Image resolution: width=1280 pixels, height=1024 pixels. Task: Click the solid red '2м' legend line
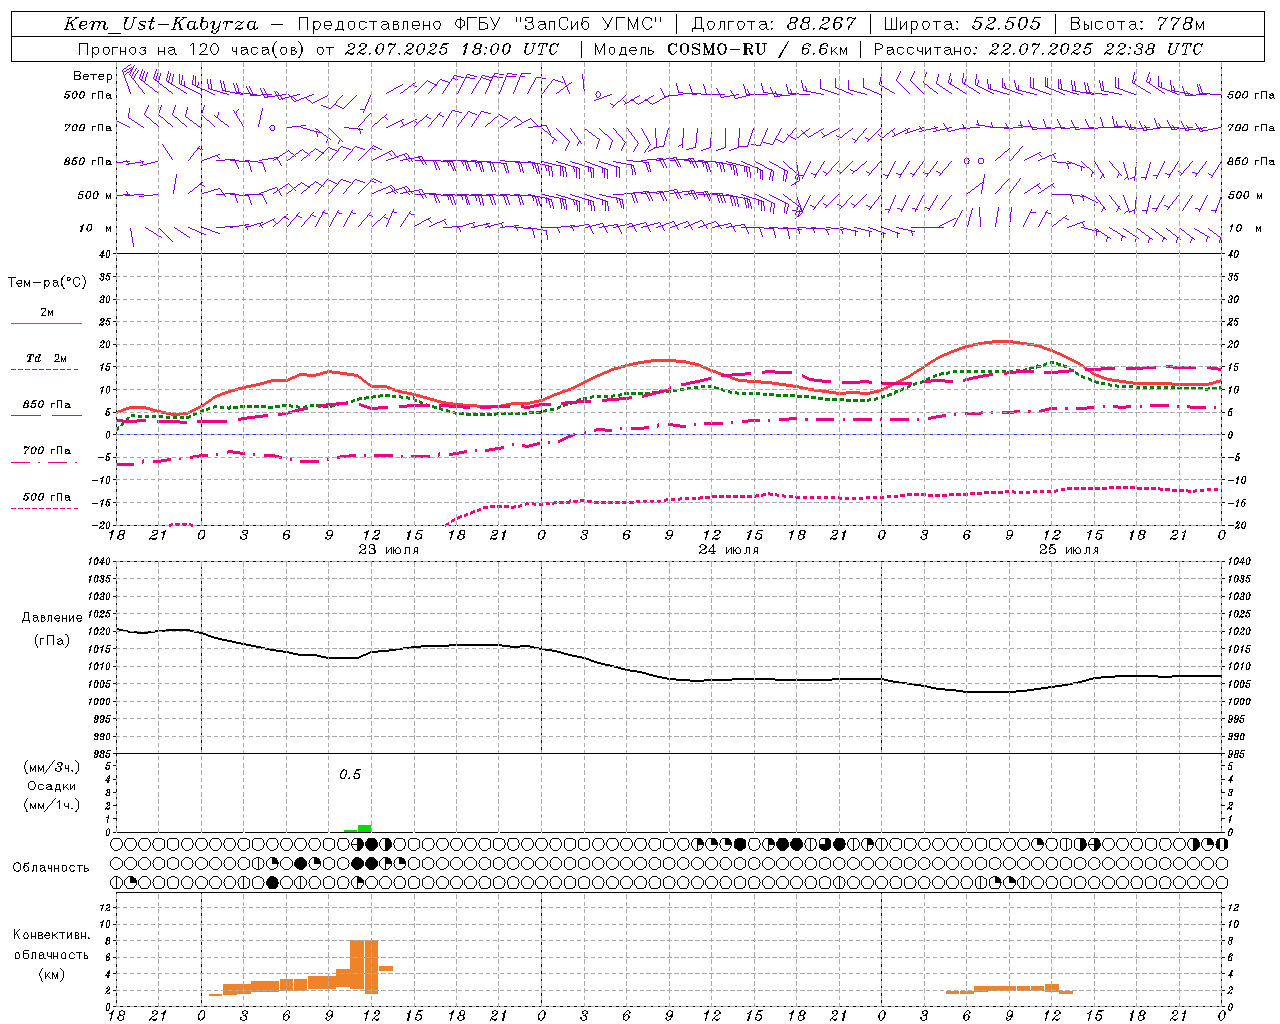(x=46, y=323)
